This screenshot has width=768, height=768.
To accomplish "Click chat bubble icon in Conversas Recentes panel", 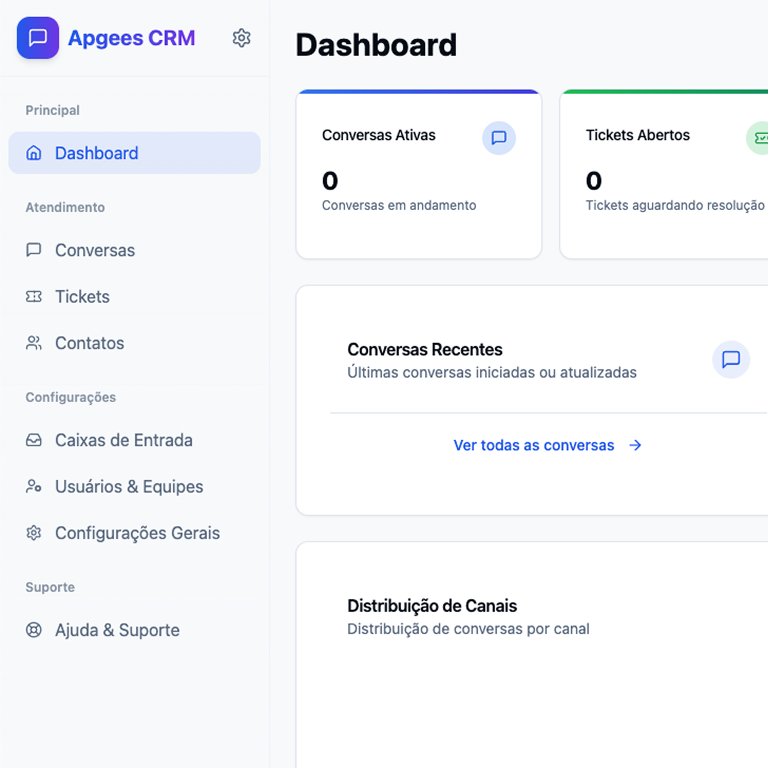I will tap(731, 360).
